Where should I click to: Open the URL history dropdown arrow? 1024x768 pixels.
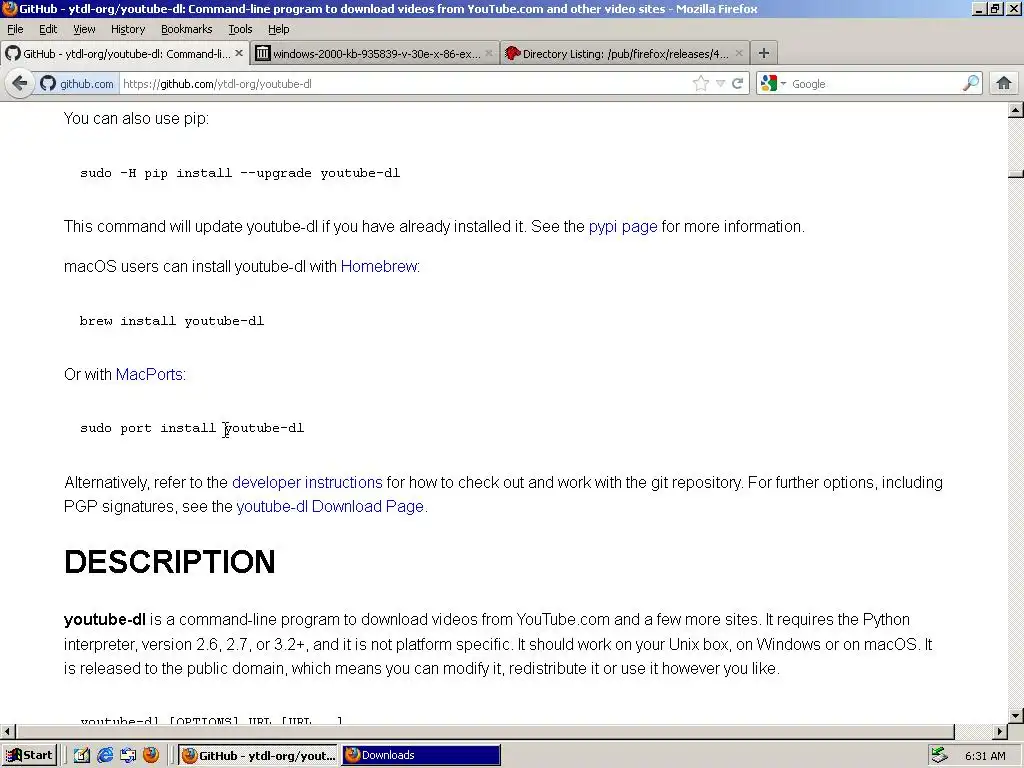click(720, 84)
